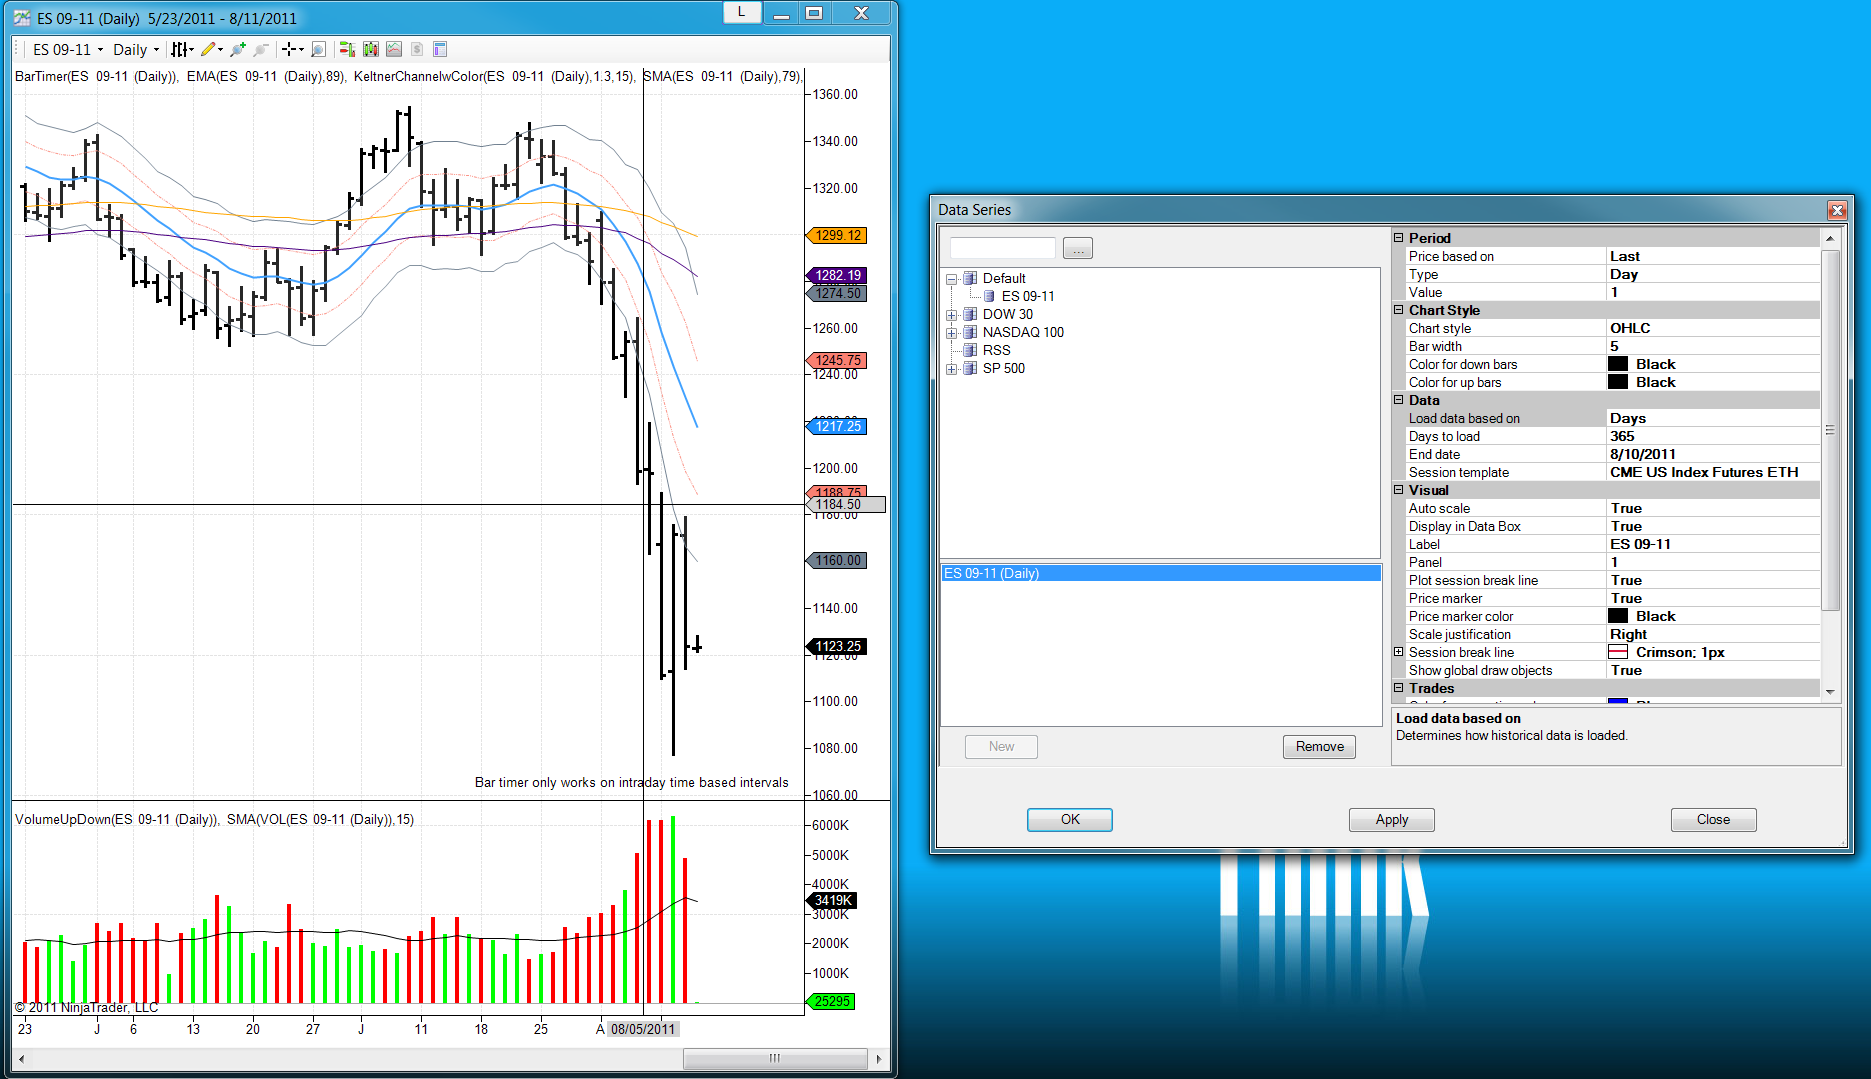
Task: Click the Close button in Data Series
Action: point(1713,820)
